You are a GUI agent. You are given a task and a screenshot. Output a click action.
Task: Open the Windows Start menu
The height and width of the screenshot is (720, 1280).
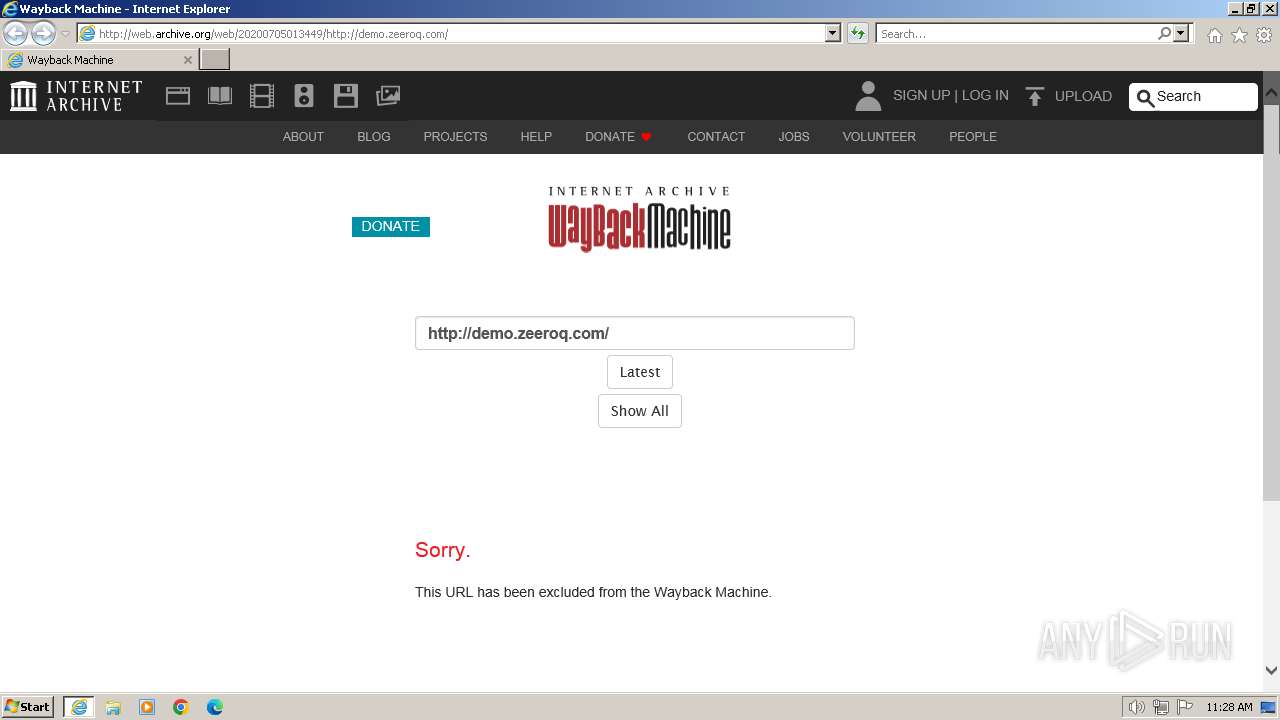(28, 707)
